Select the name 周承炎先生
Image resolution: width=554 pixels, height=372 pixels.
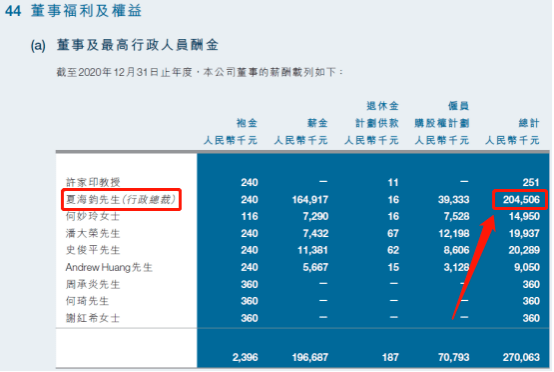click(93, 284)
